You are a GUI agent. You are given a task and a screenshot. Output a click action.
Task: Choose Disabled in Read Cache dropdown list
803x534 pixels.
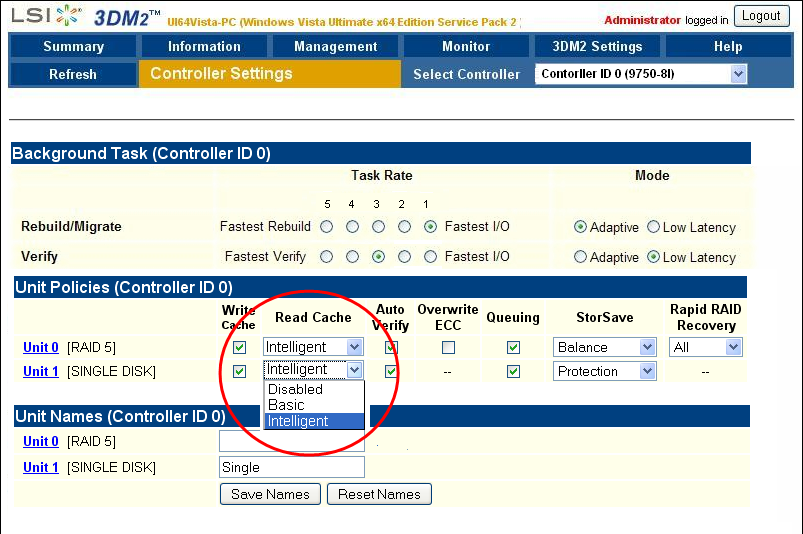coord(295,390)
